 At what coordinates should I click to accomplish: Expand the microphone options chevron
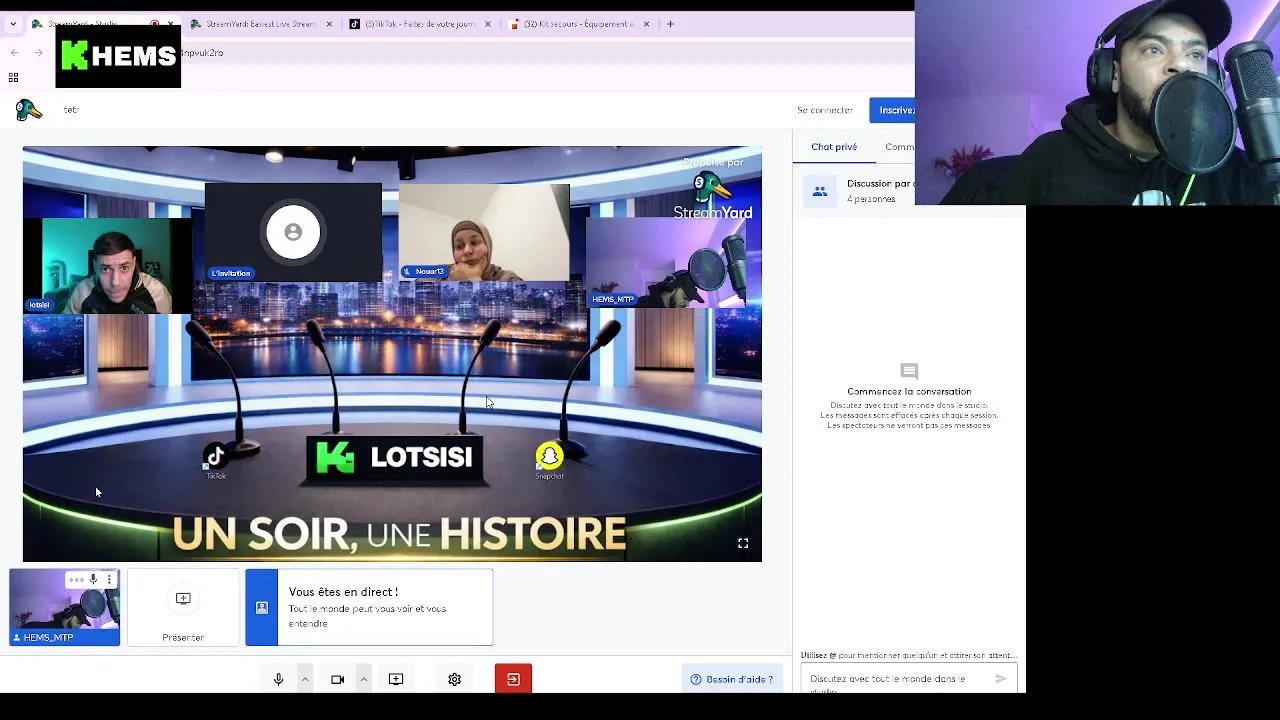[305, 679]
